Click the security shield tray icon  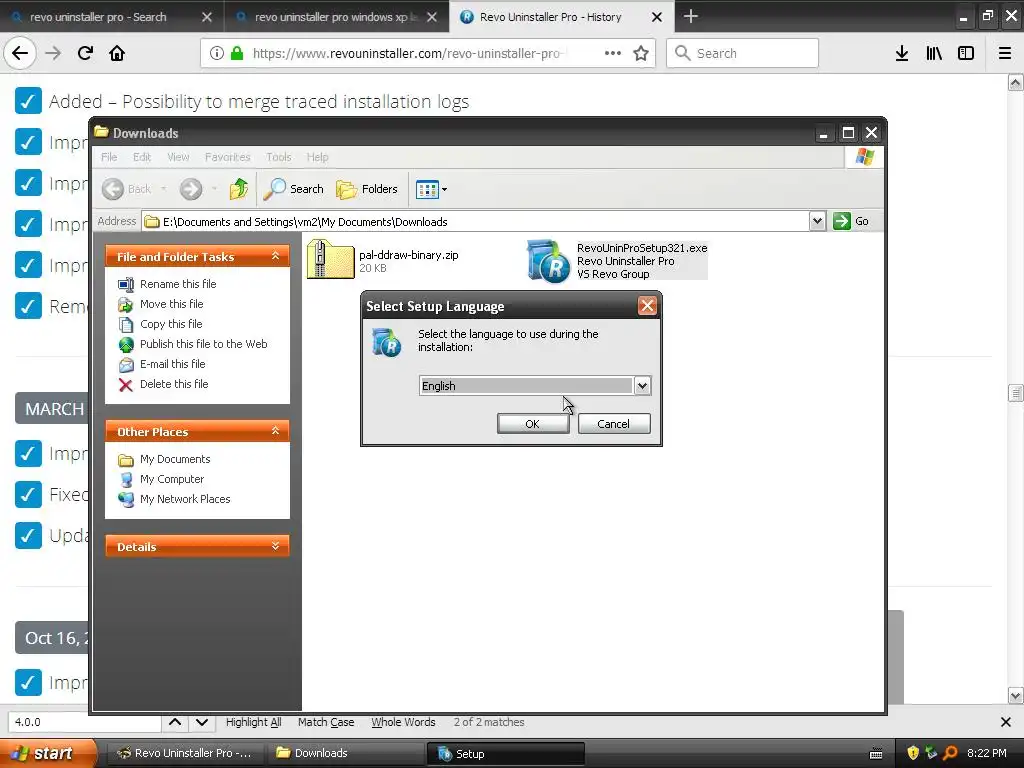coord(912,753)
